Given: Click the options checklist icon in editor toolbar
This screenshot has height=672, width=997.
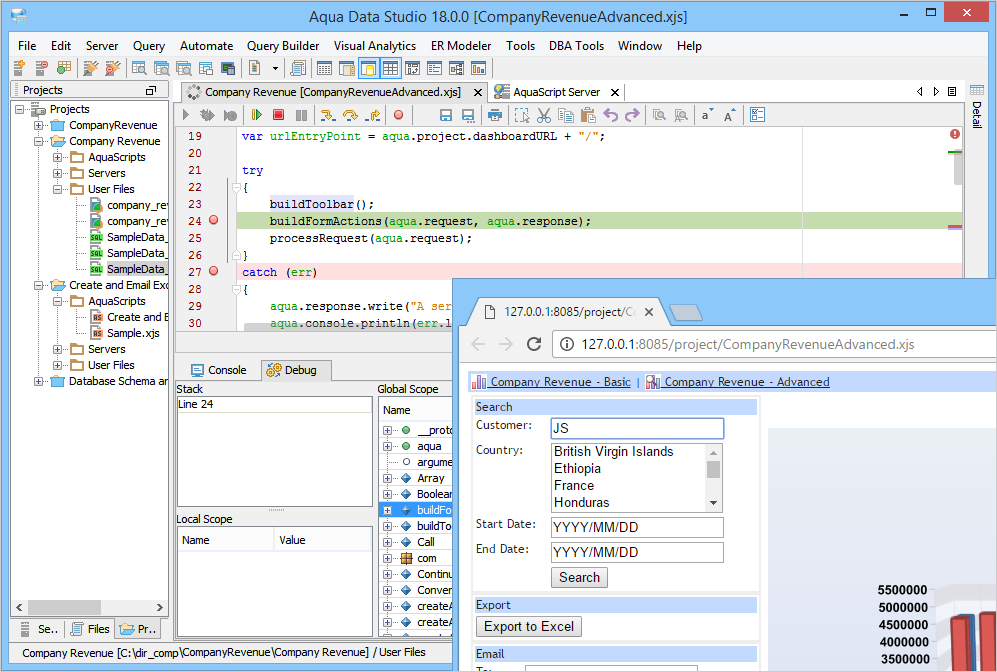Looking at the screenshot, I should (757, 115).
